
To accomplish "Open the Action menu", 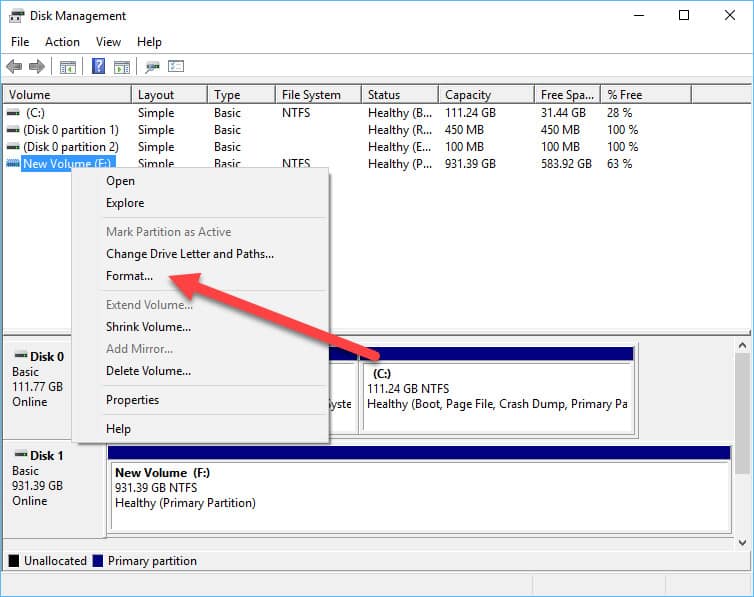I will point(63,42).
